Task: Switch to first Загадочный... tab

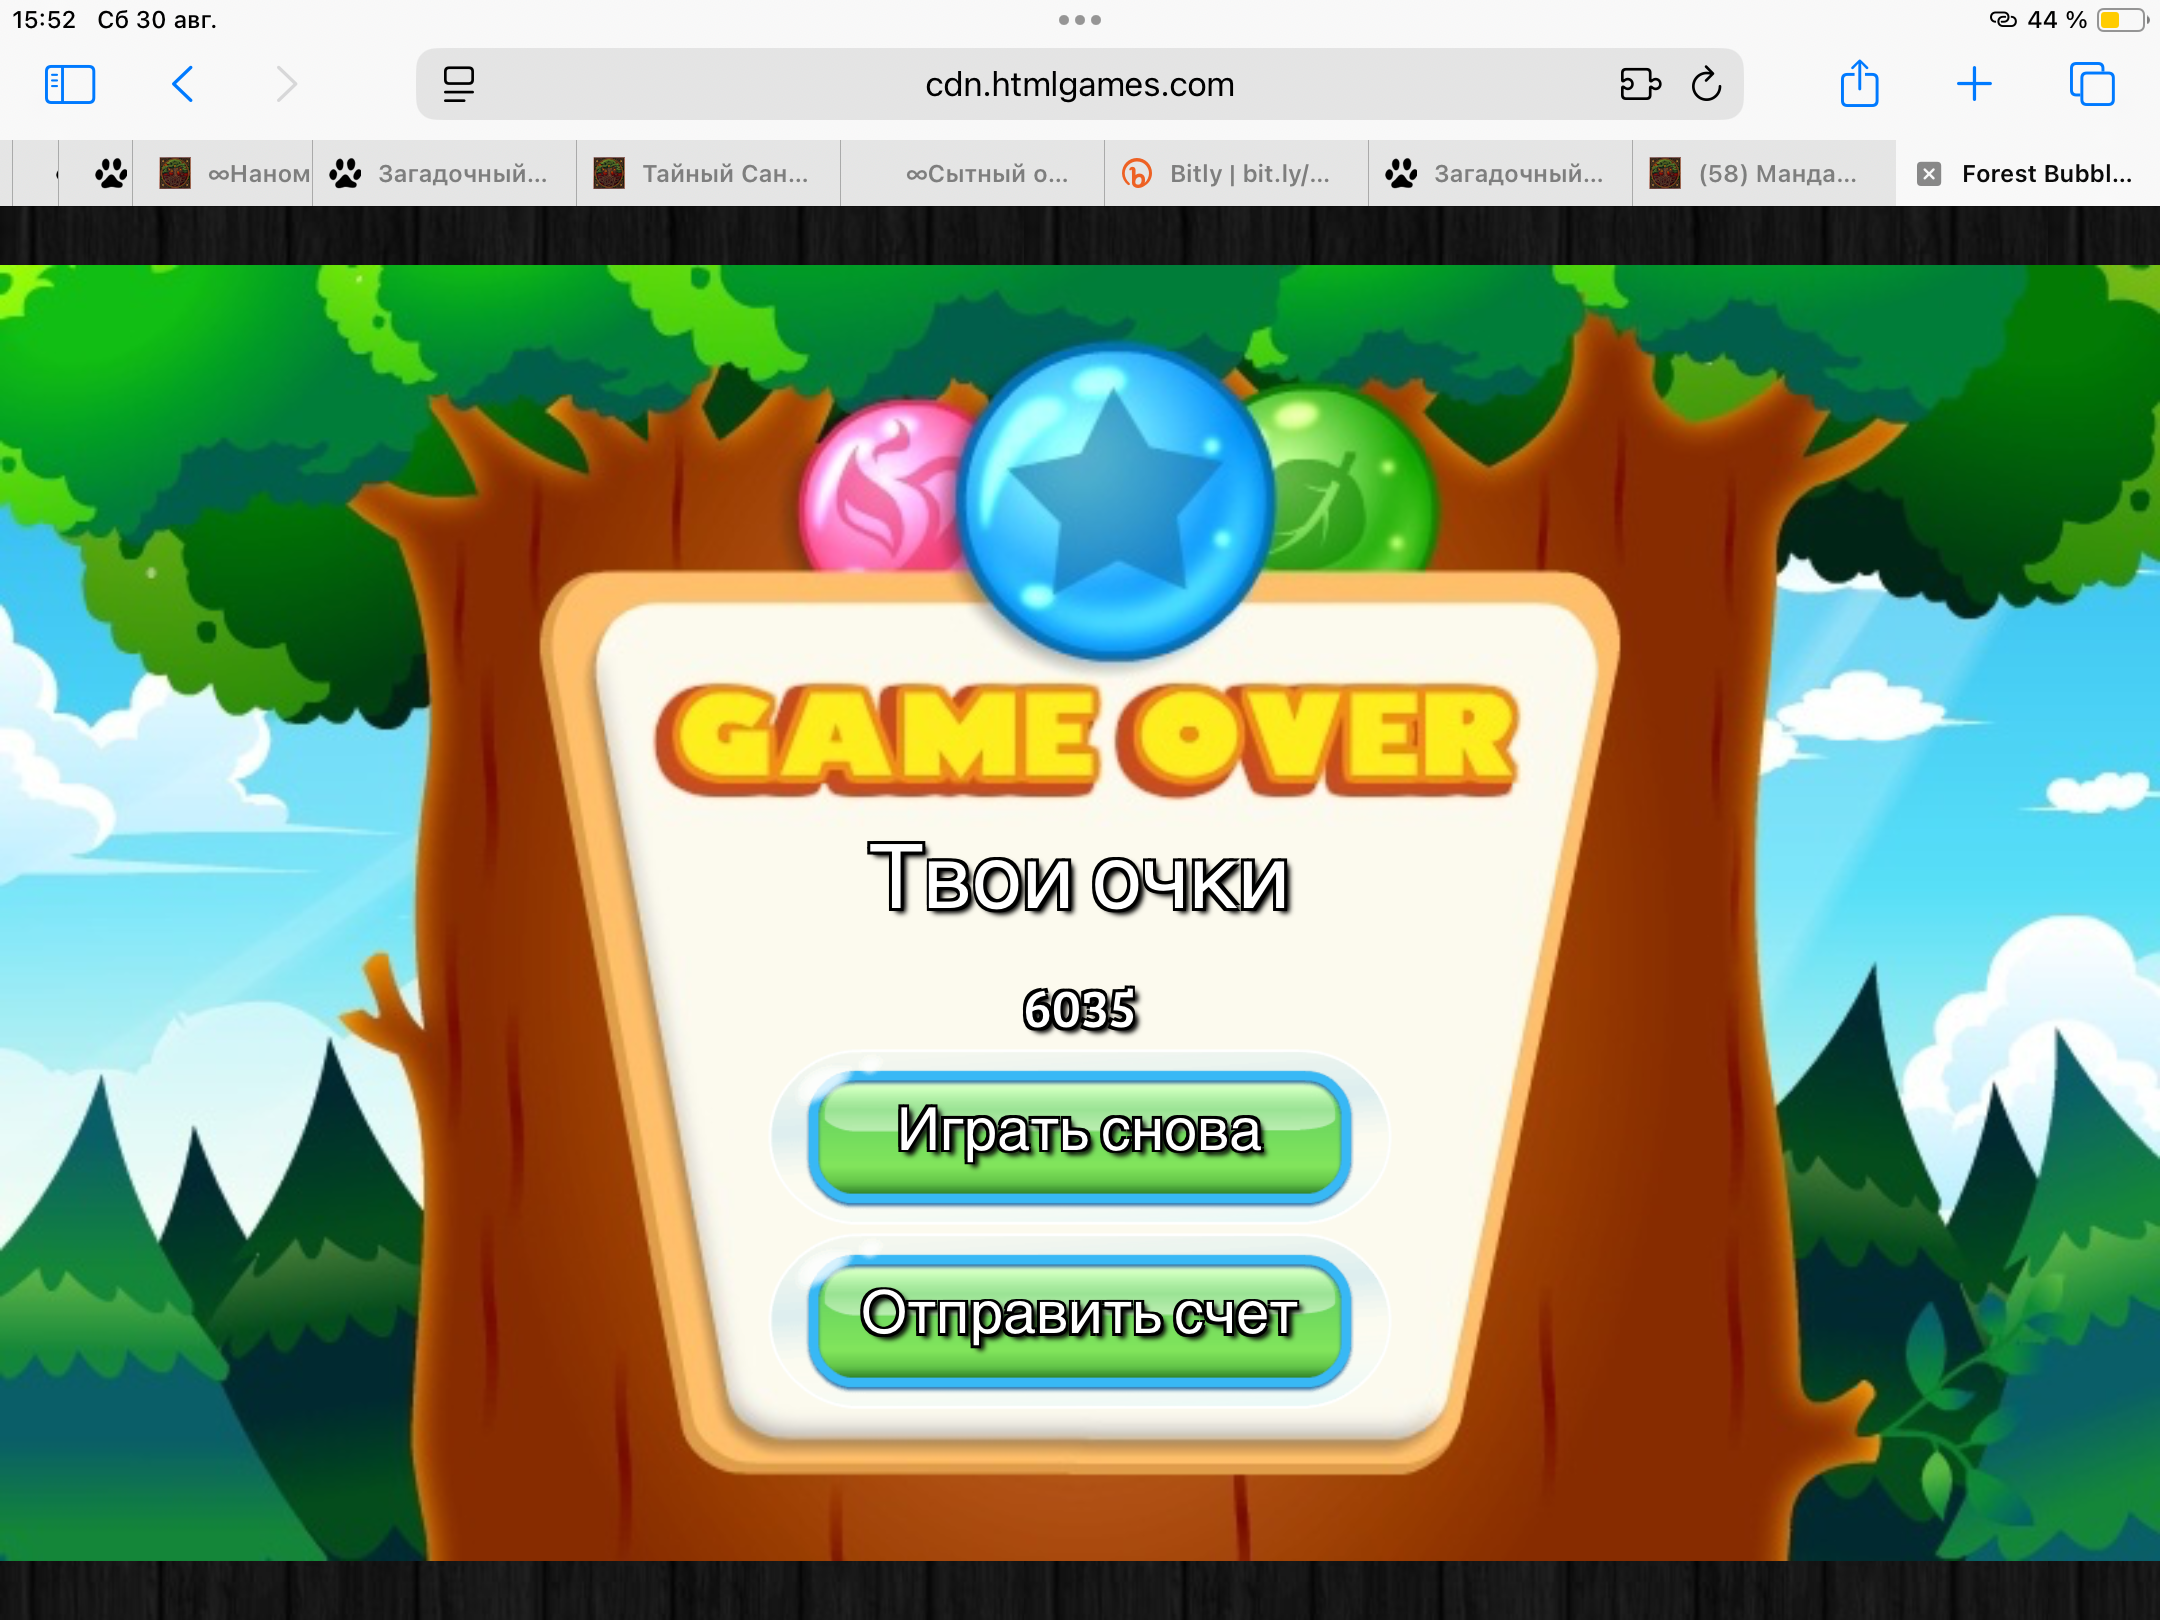Action: [445, 174]
